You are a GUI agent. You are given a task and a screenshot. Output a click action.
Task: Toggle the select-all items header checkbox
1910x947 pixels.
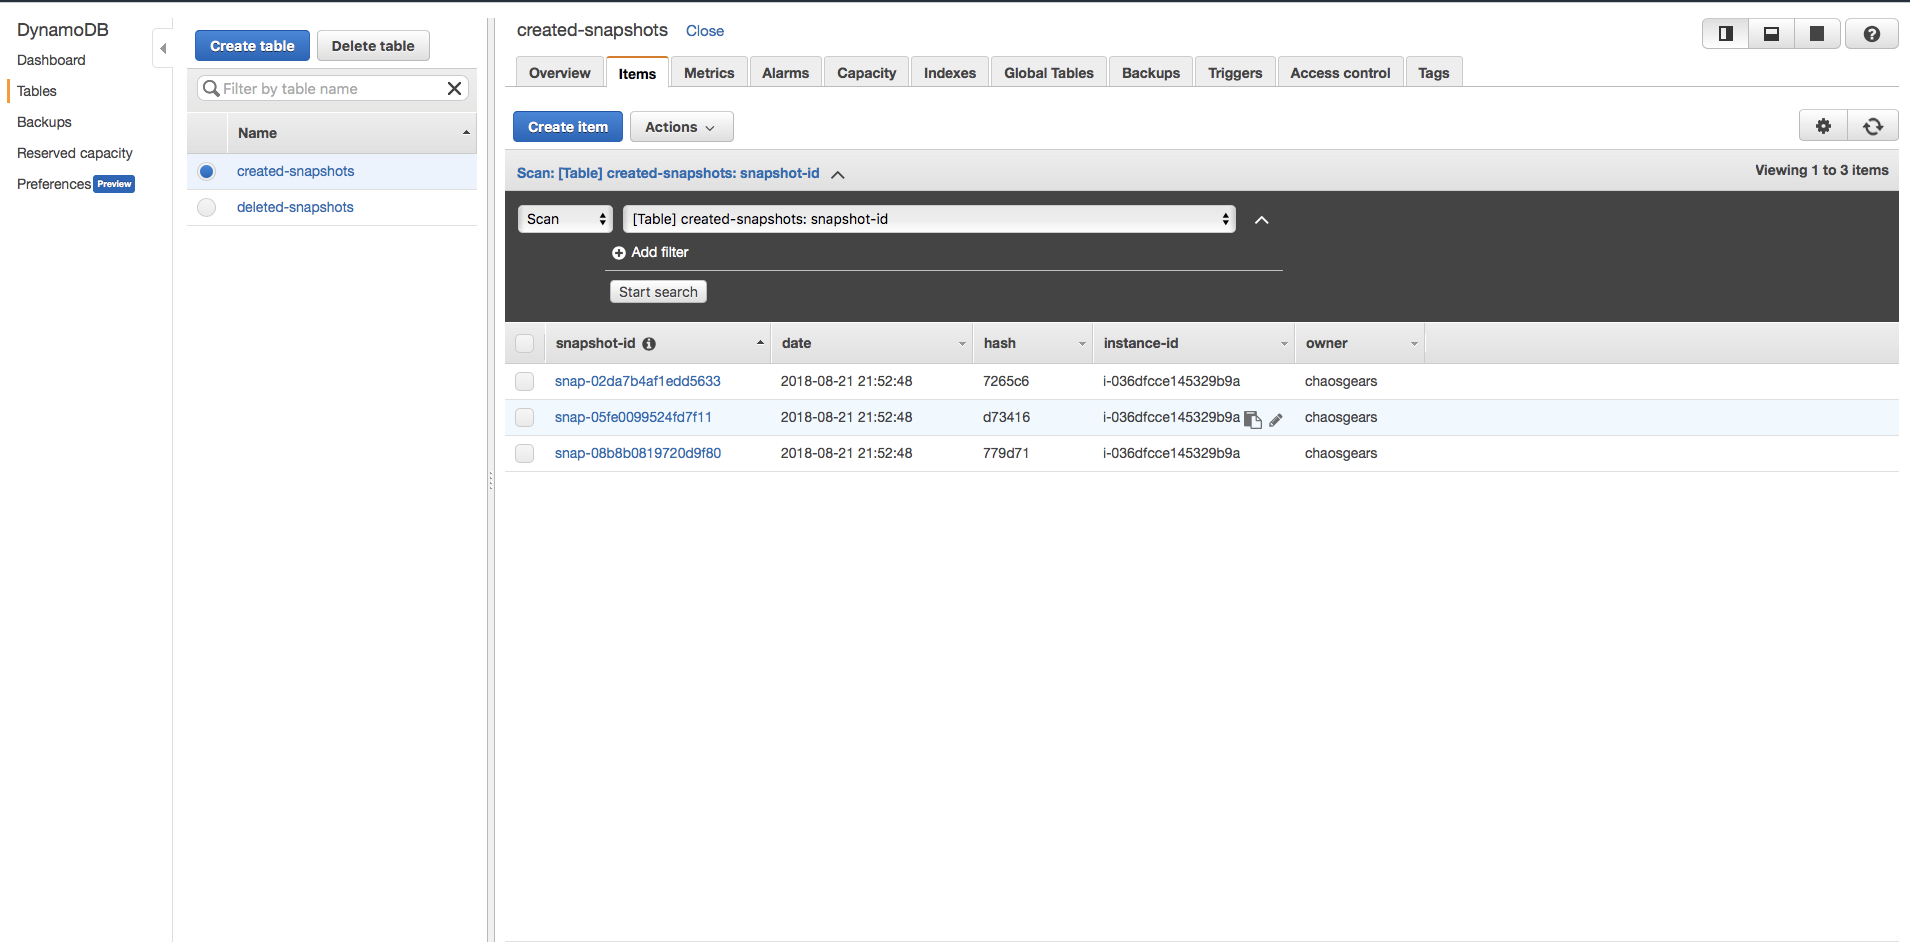(524, 343)
